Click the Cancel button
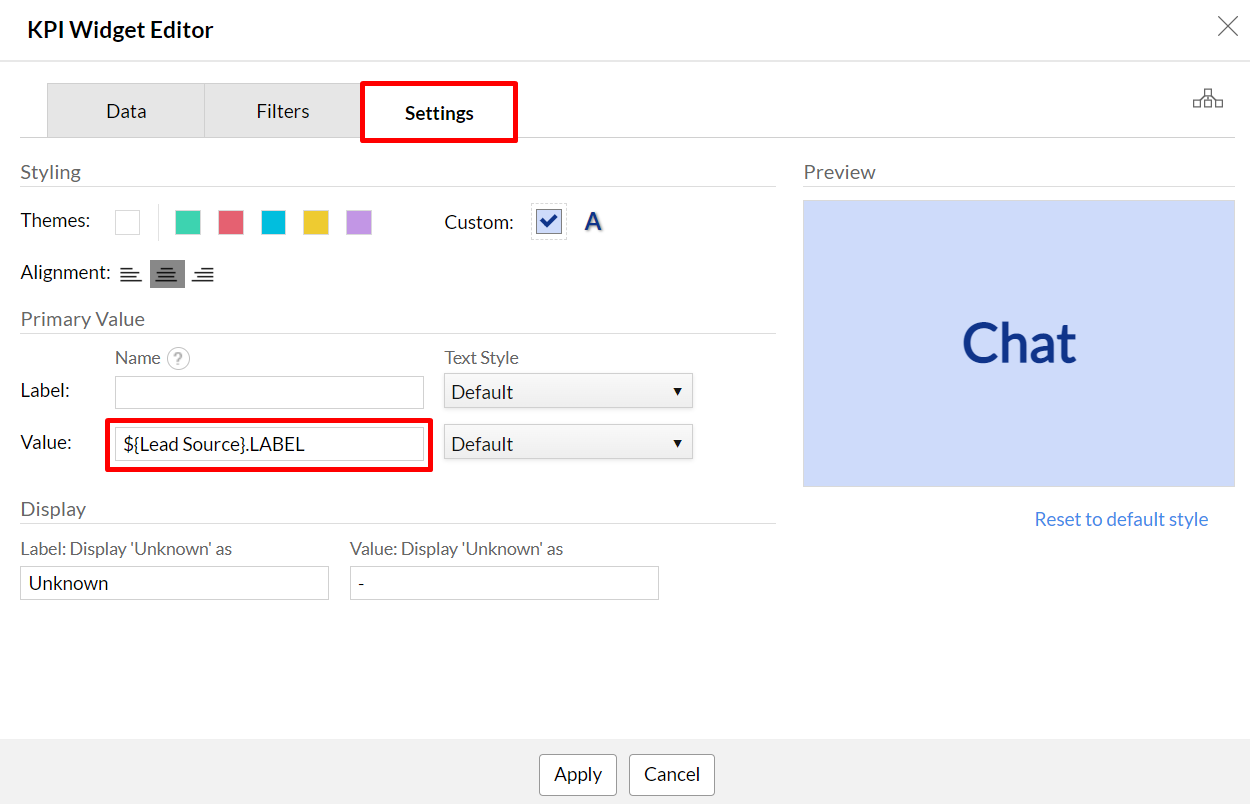 [x=671, y=774]
